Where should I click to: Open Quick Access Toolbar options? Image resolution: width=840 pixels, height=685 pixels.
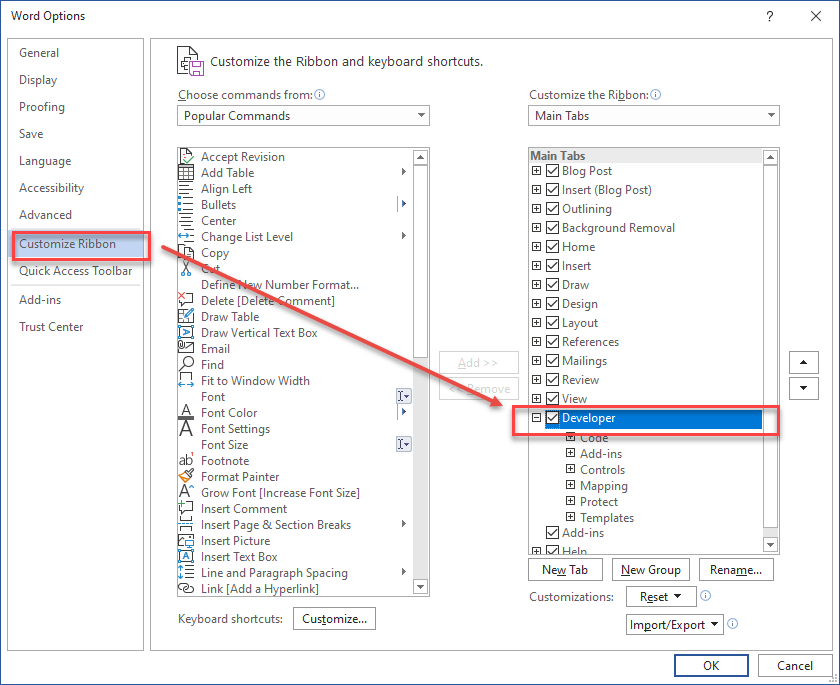coord(76,271)
